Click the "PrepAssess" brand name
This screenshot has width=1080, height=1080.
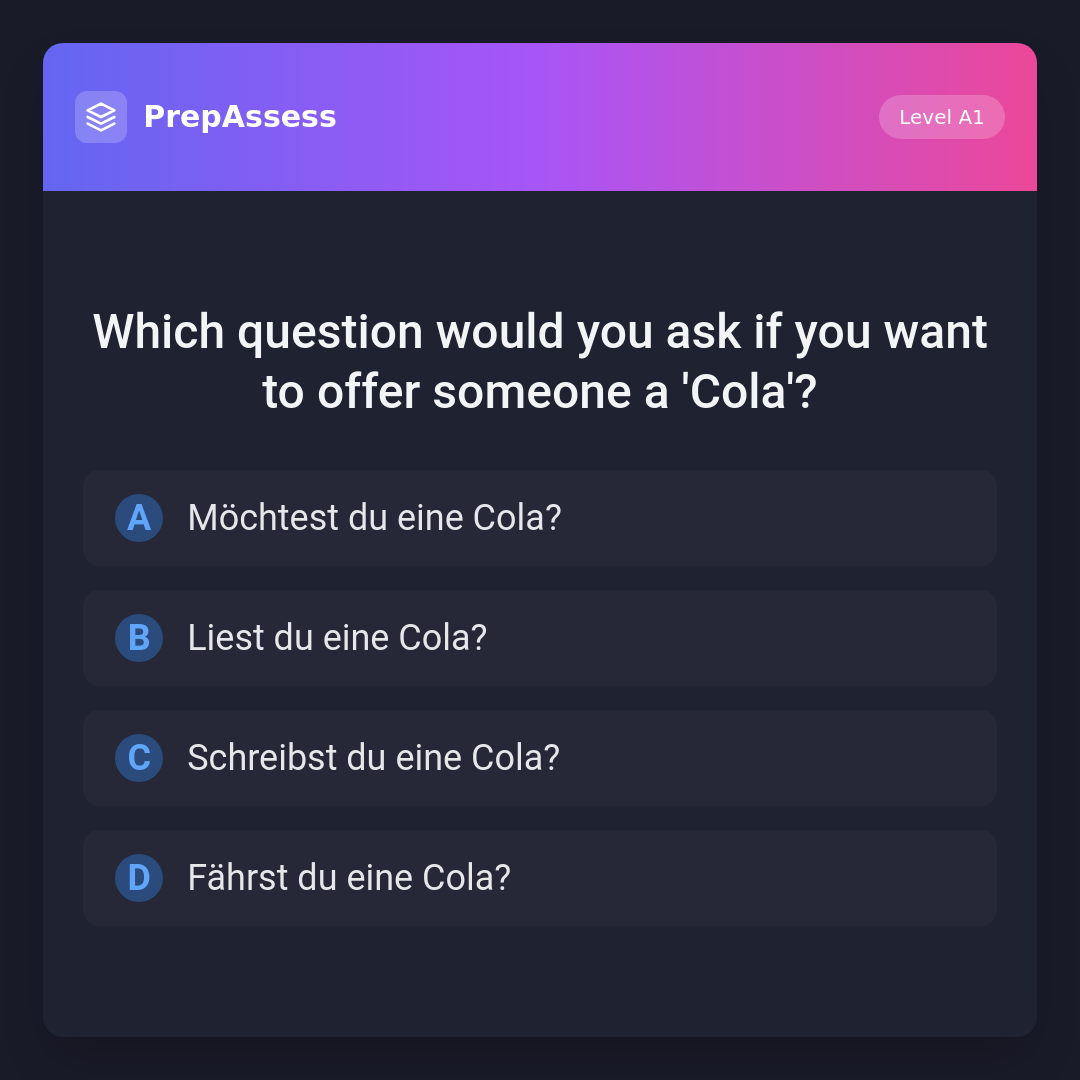tap(240, 117)
